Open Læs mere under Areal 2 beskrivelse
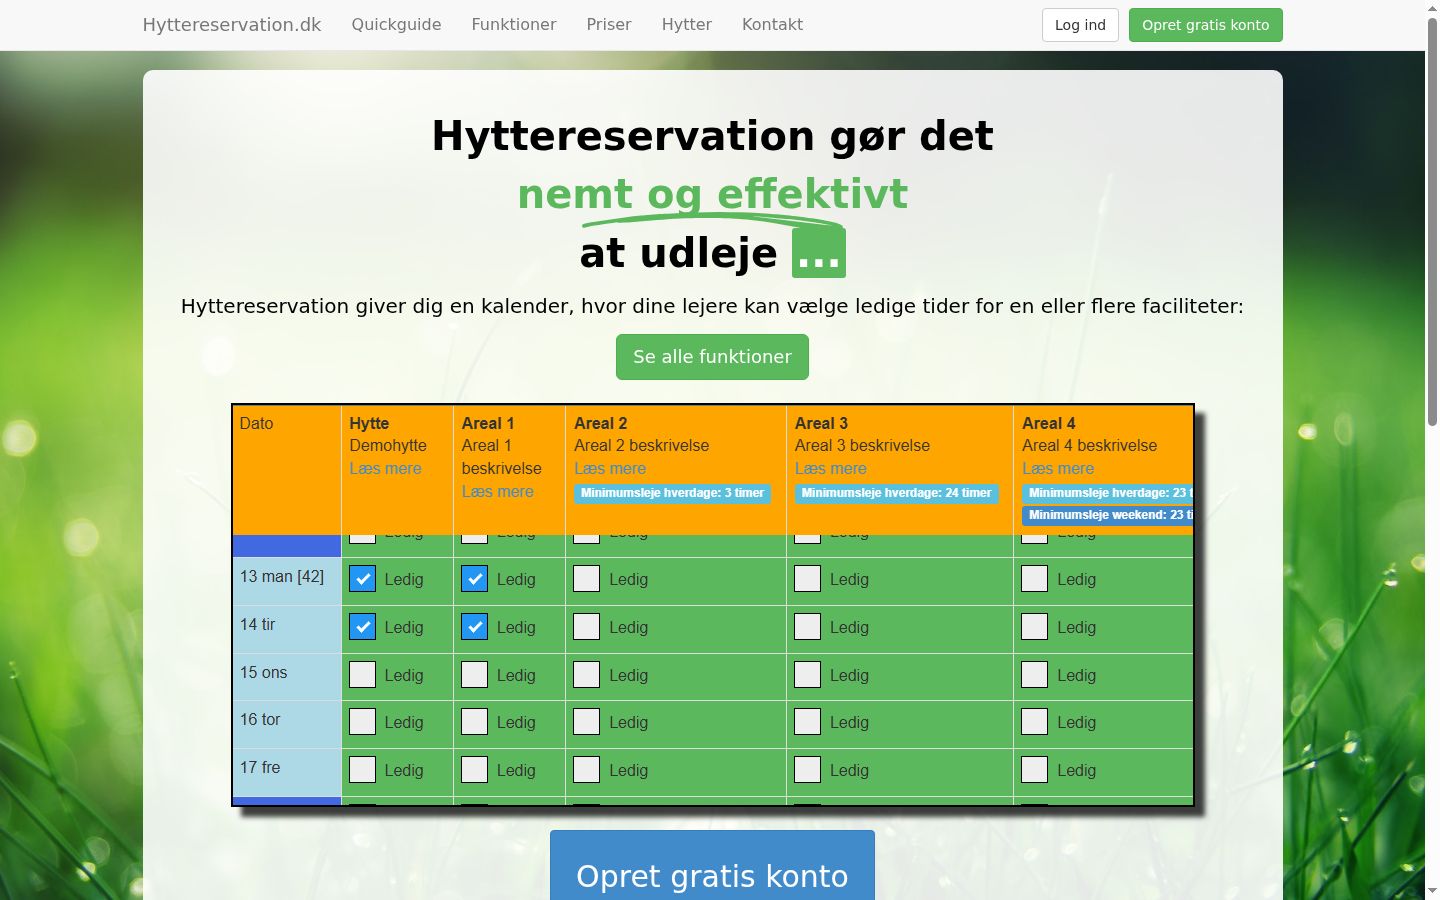 pos(610,468)
